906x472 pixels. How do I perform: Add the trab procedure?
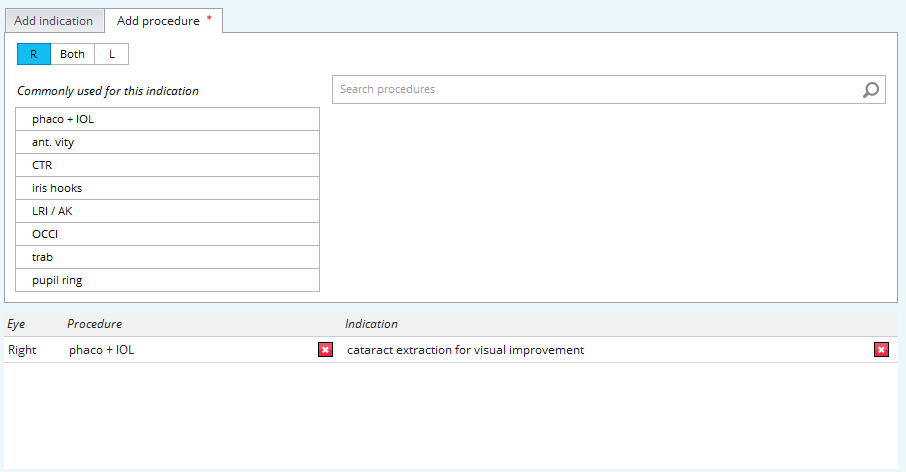(x=168, y=257)
